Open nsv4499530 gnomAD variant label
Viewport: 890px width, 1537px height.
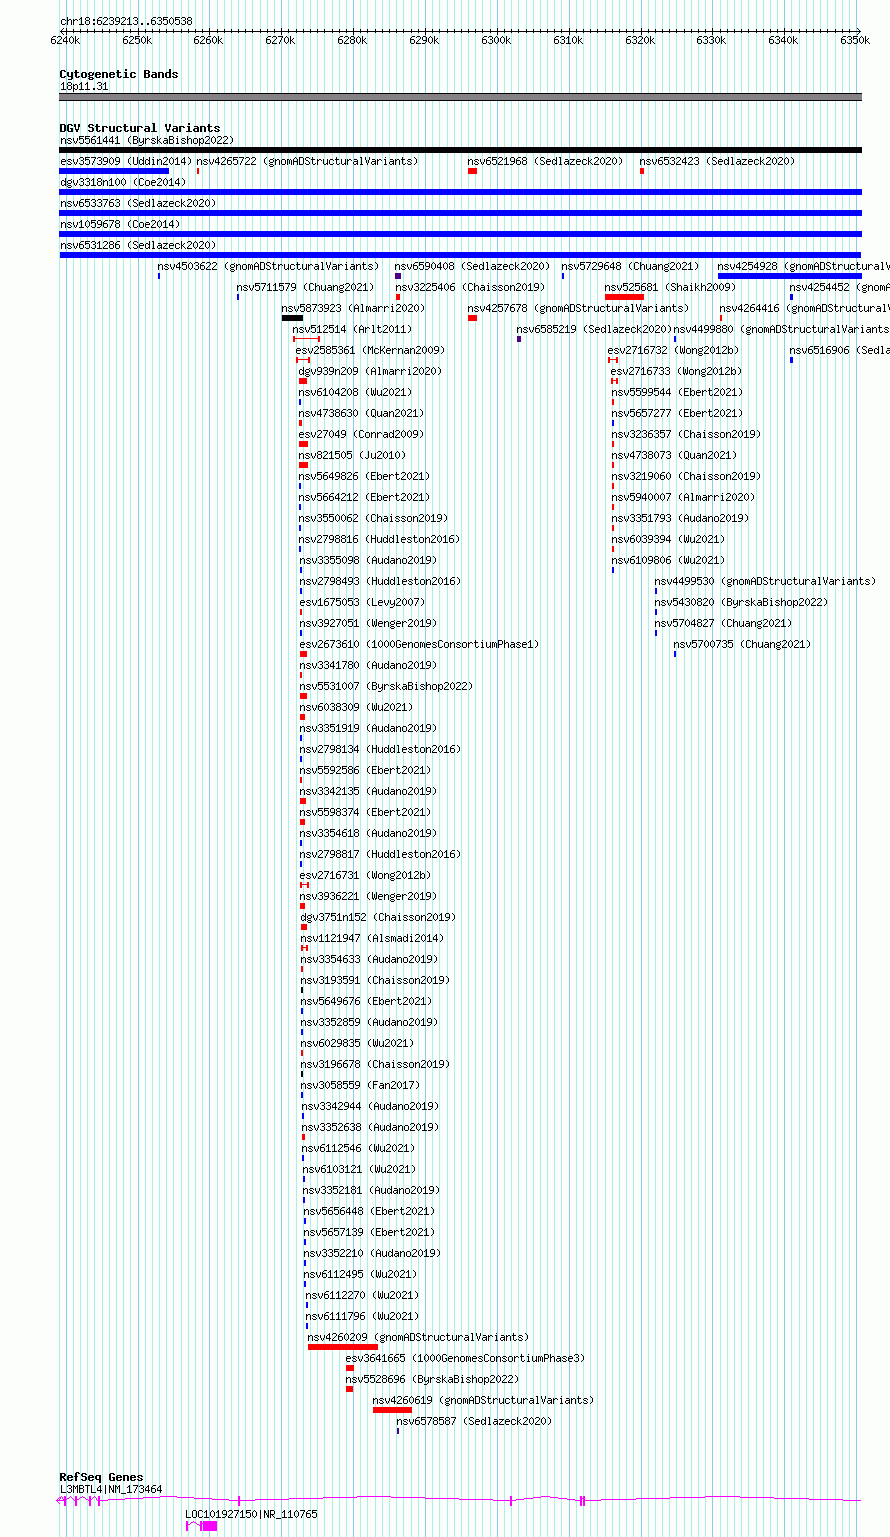(x=765, y=581)
